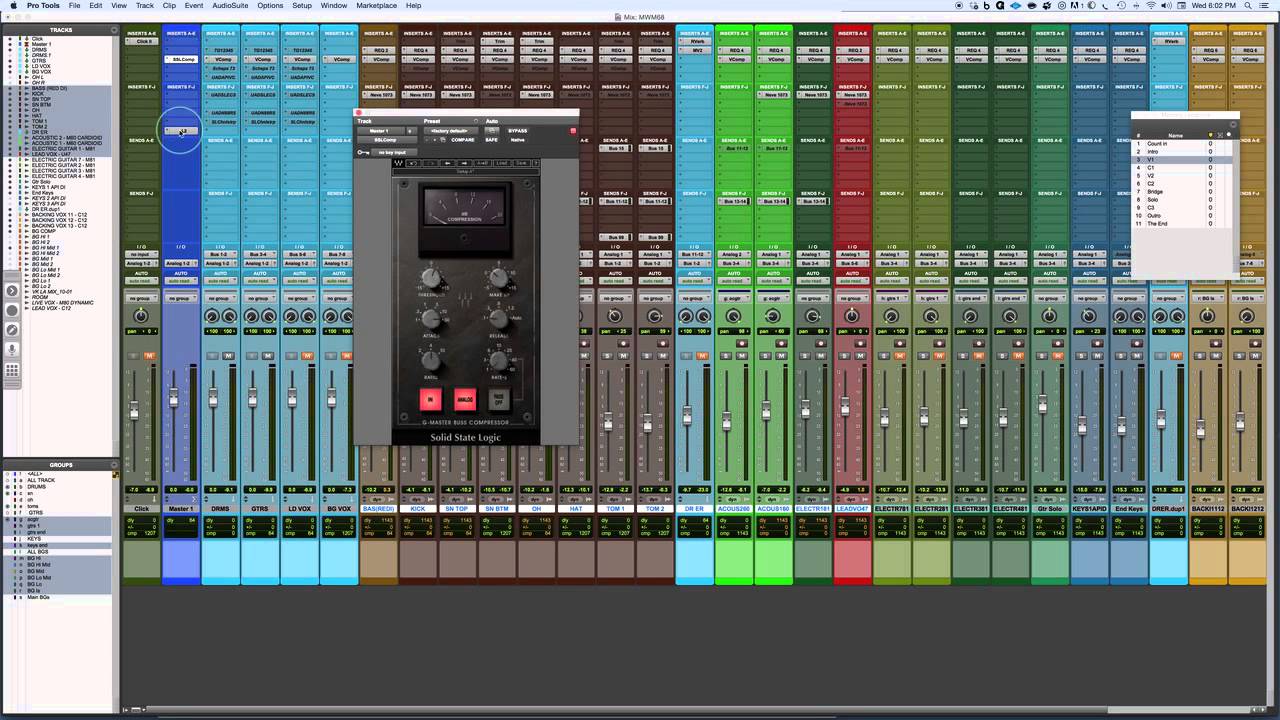Open the Click track no input selector
The height and width of the screenshot is (720, 1280).
(142, 254)
